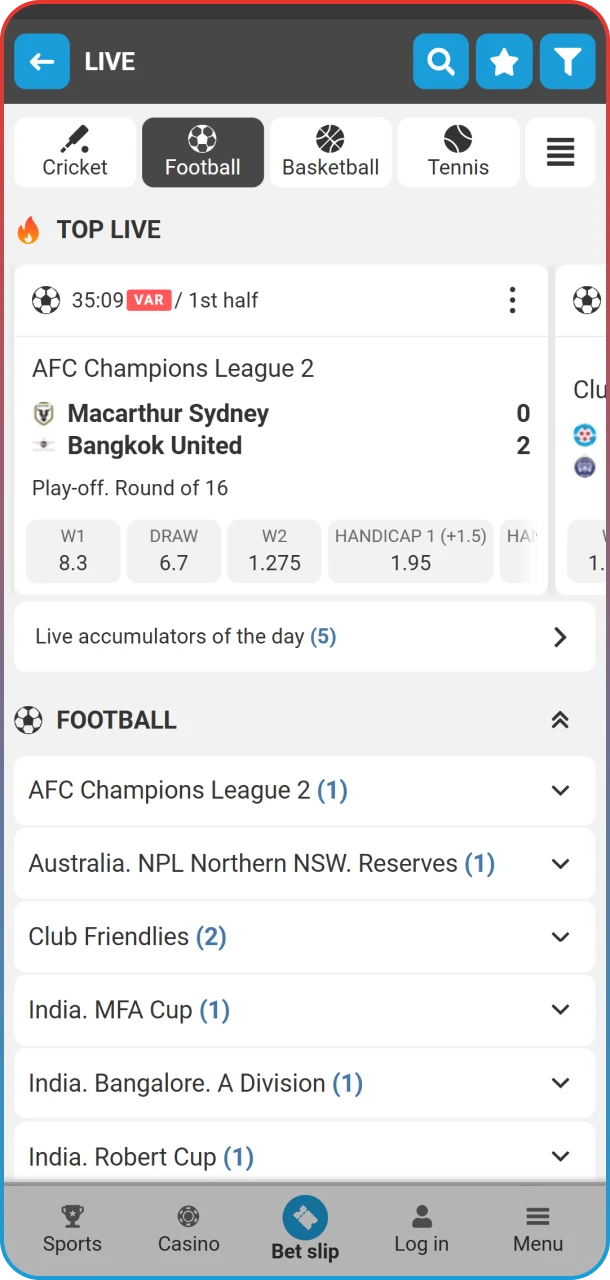Expand India. MFA Cup matches
610x1280 pixels.
pyautogui.click(x=305, y=1009)
